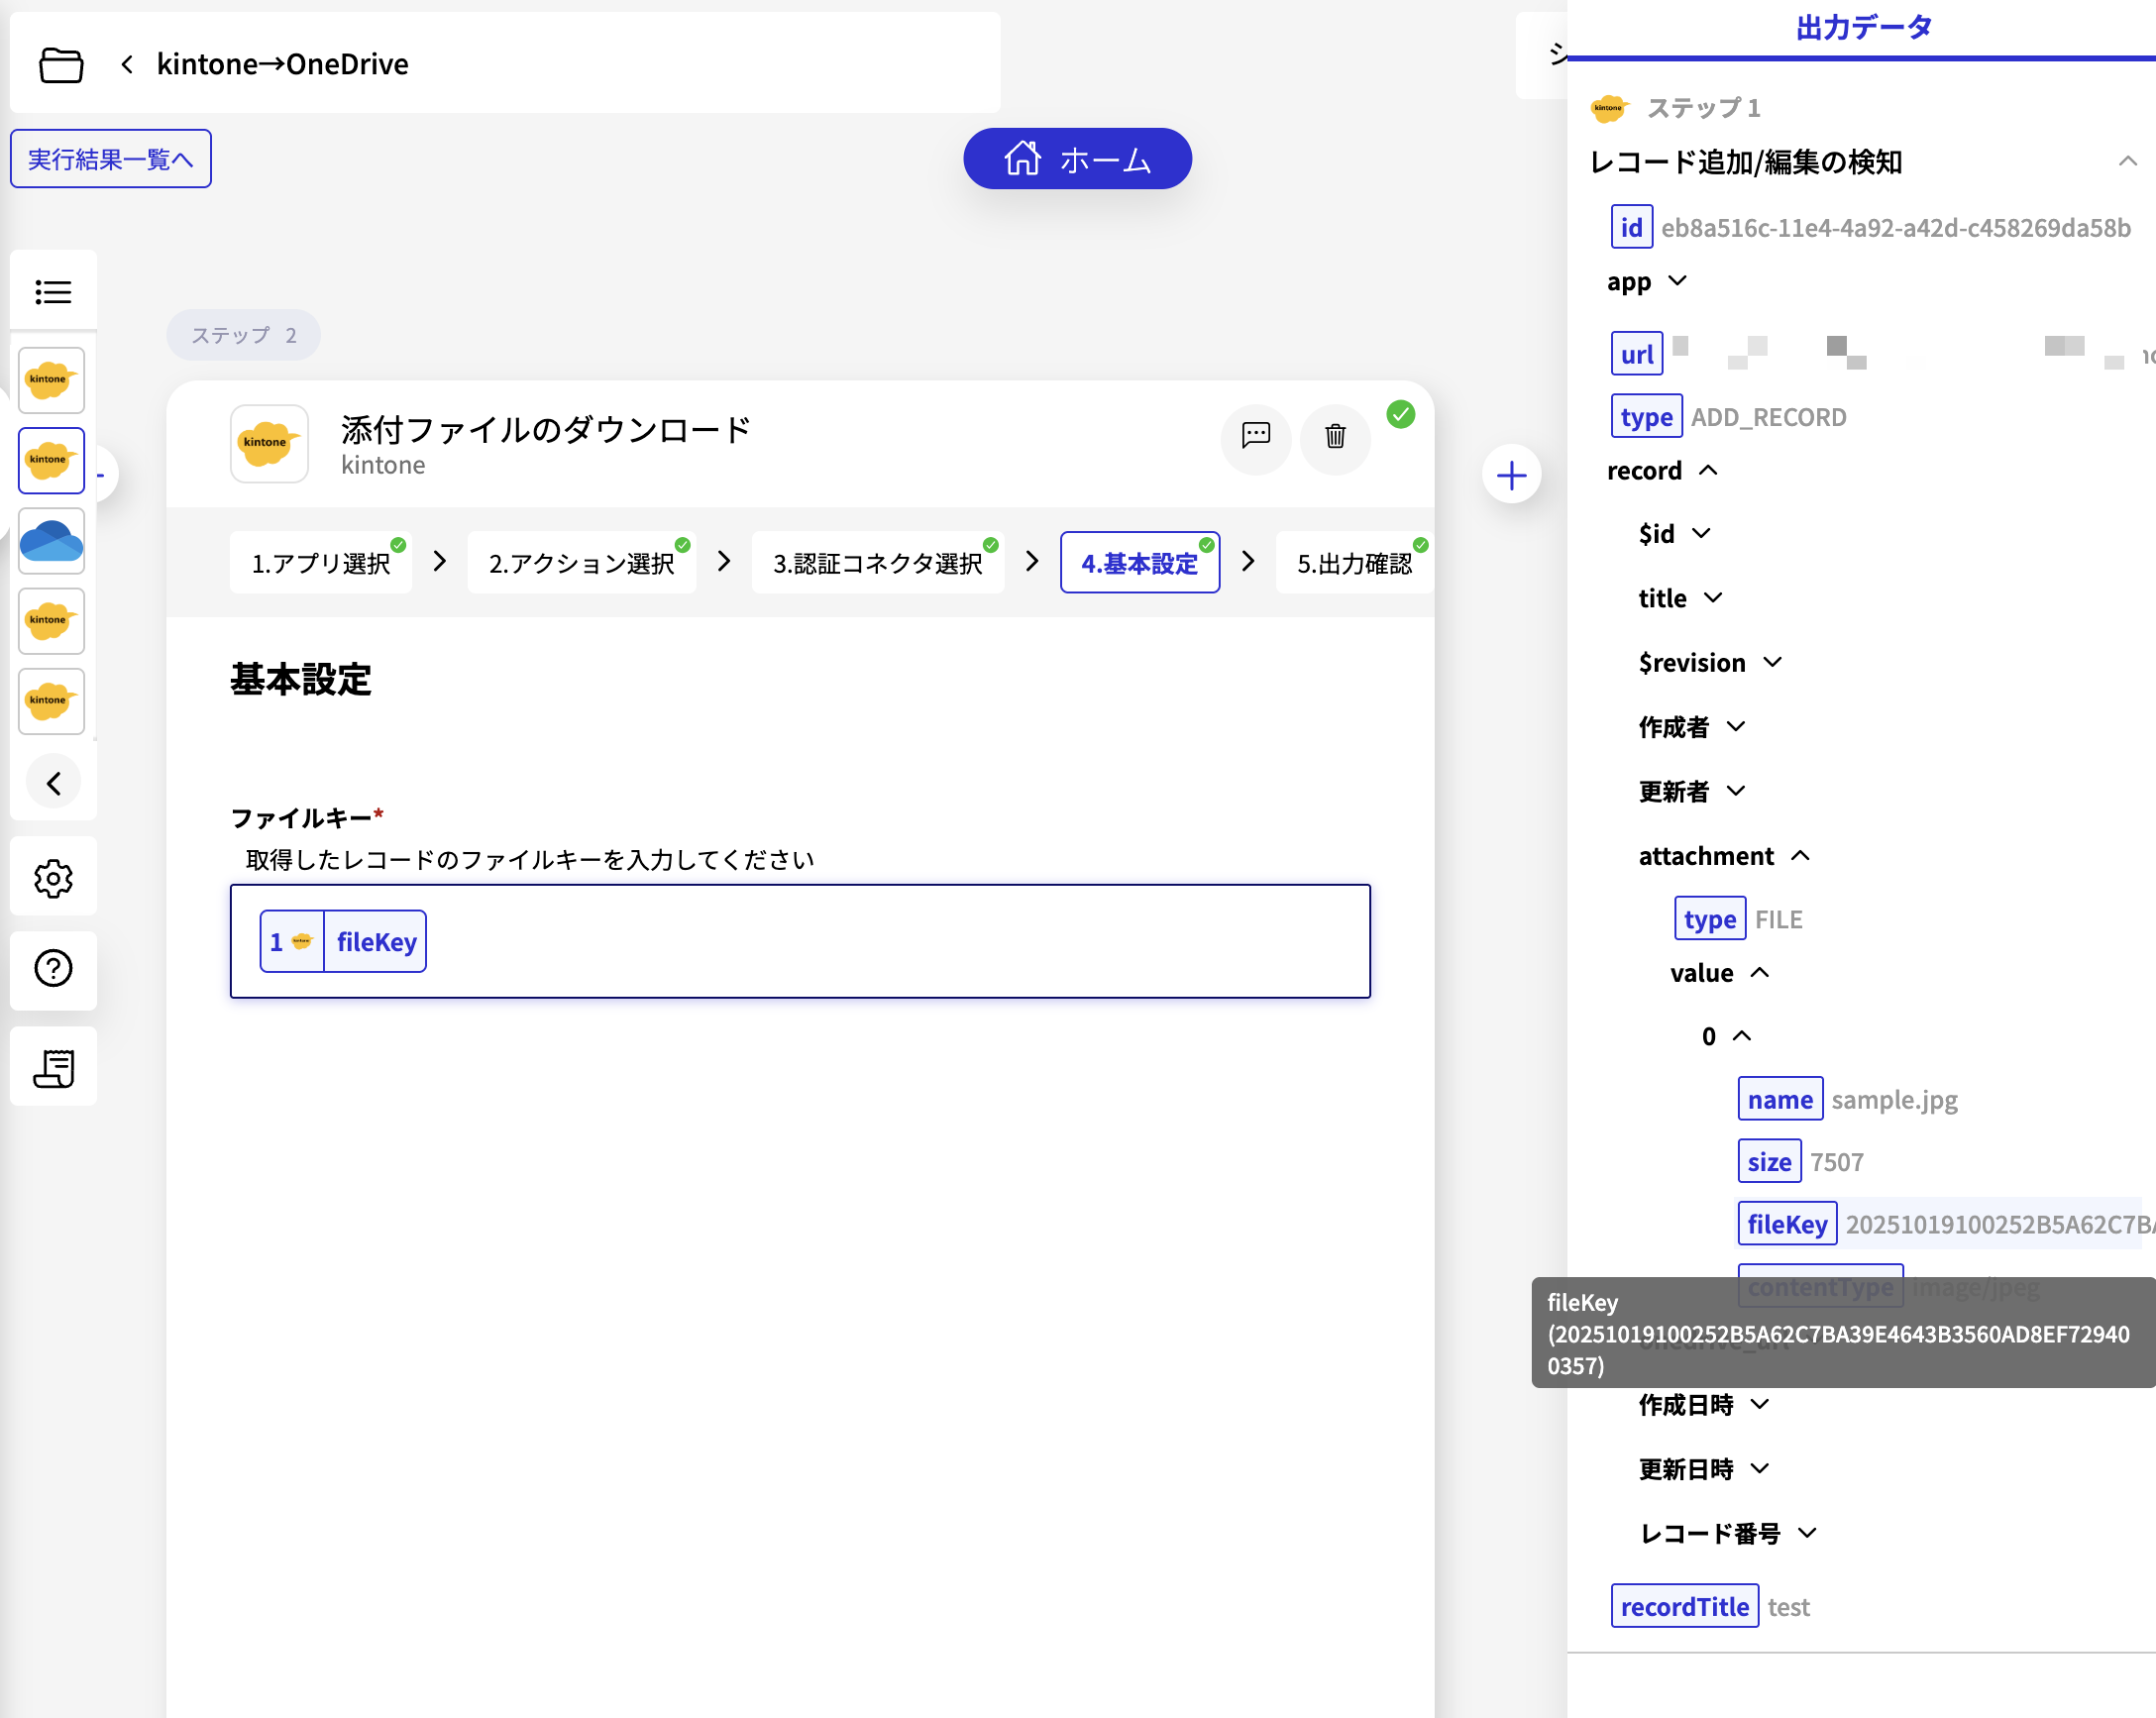This screenshot has width=2156, height=1718.
Task: Select the OneDrive step icon in sidebar
Action: pyautogui.click(x=51, y=541)
